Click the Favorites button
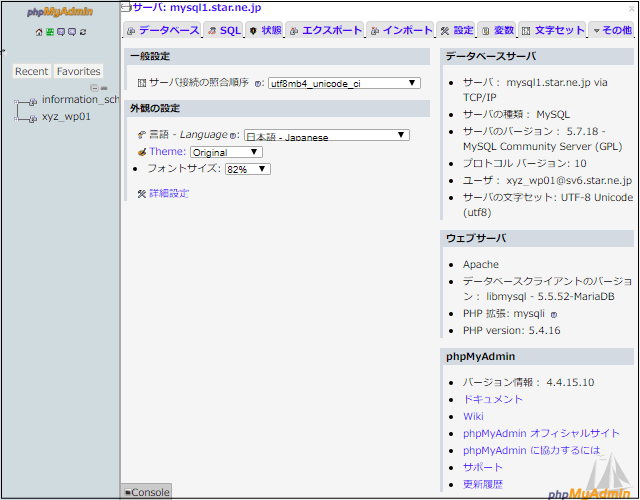This screenshot has width=640, height=500. [78, 71]
